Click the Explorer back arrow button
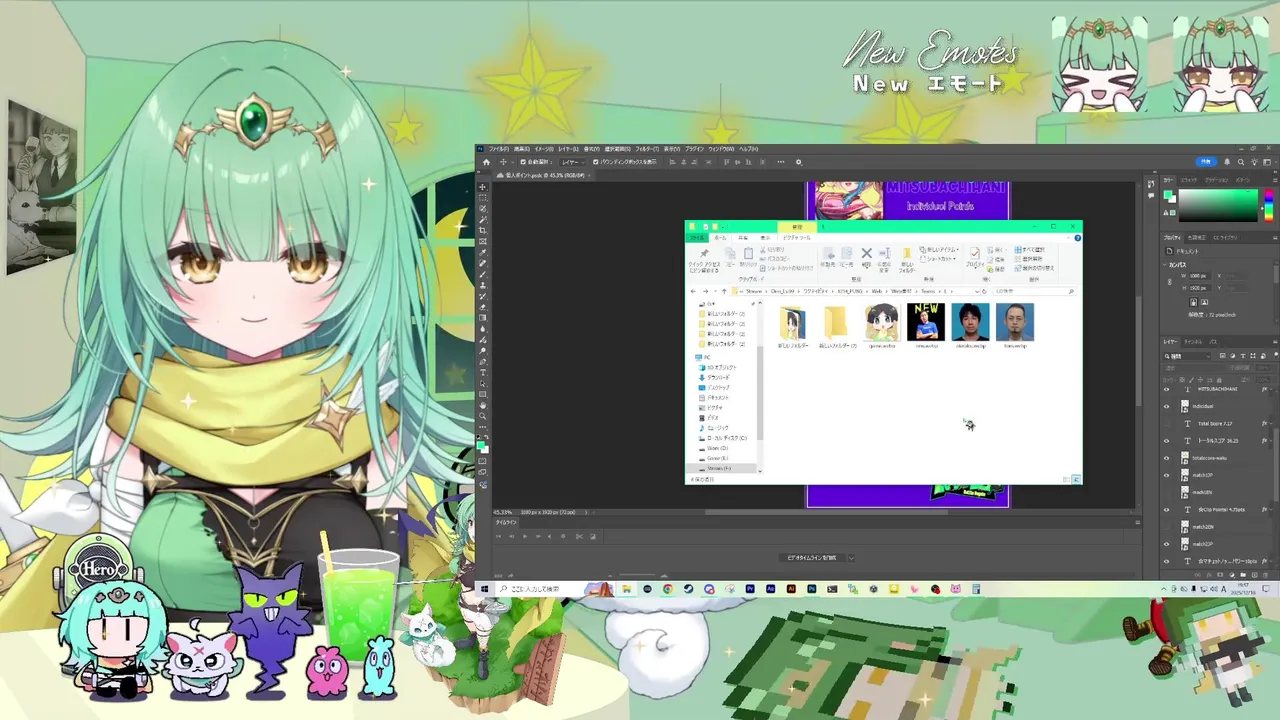 [693, 291]
